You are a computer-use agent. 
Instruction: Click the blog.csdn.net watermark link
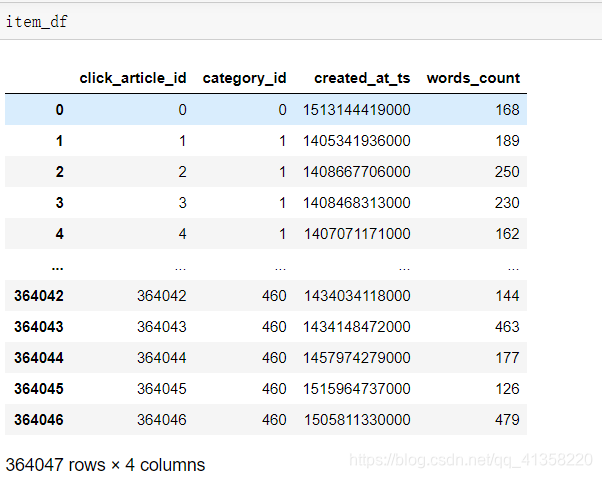point(471,460)
